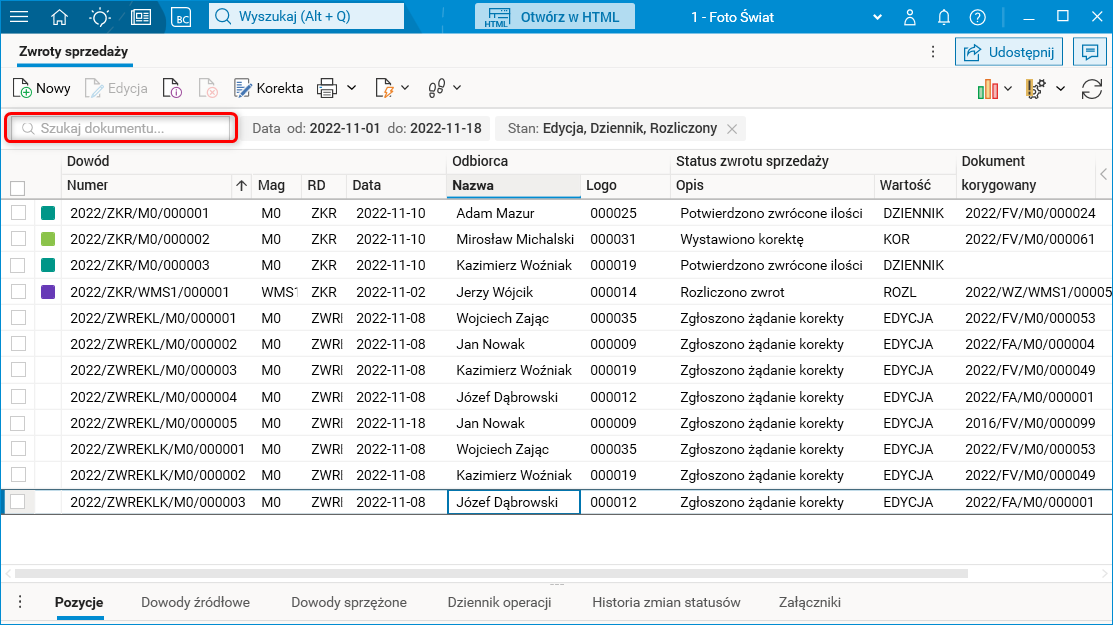
Task: Click the refresh list icon
Action: 1092,89
